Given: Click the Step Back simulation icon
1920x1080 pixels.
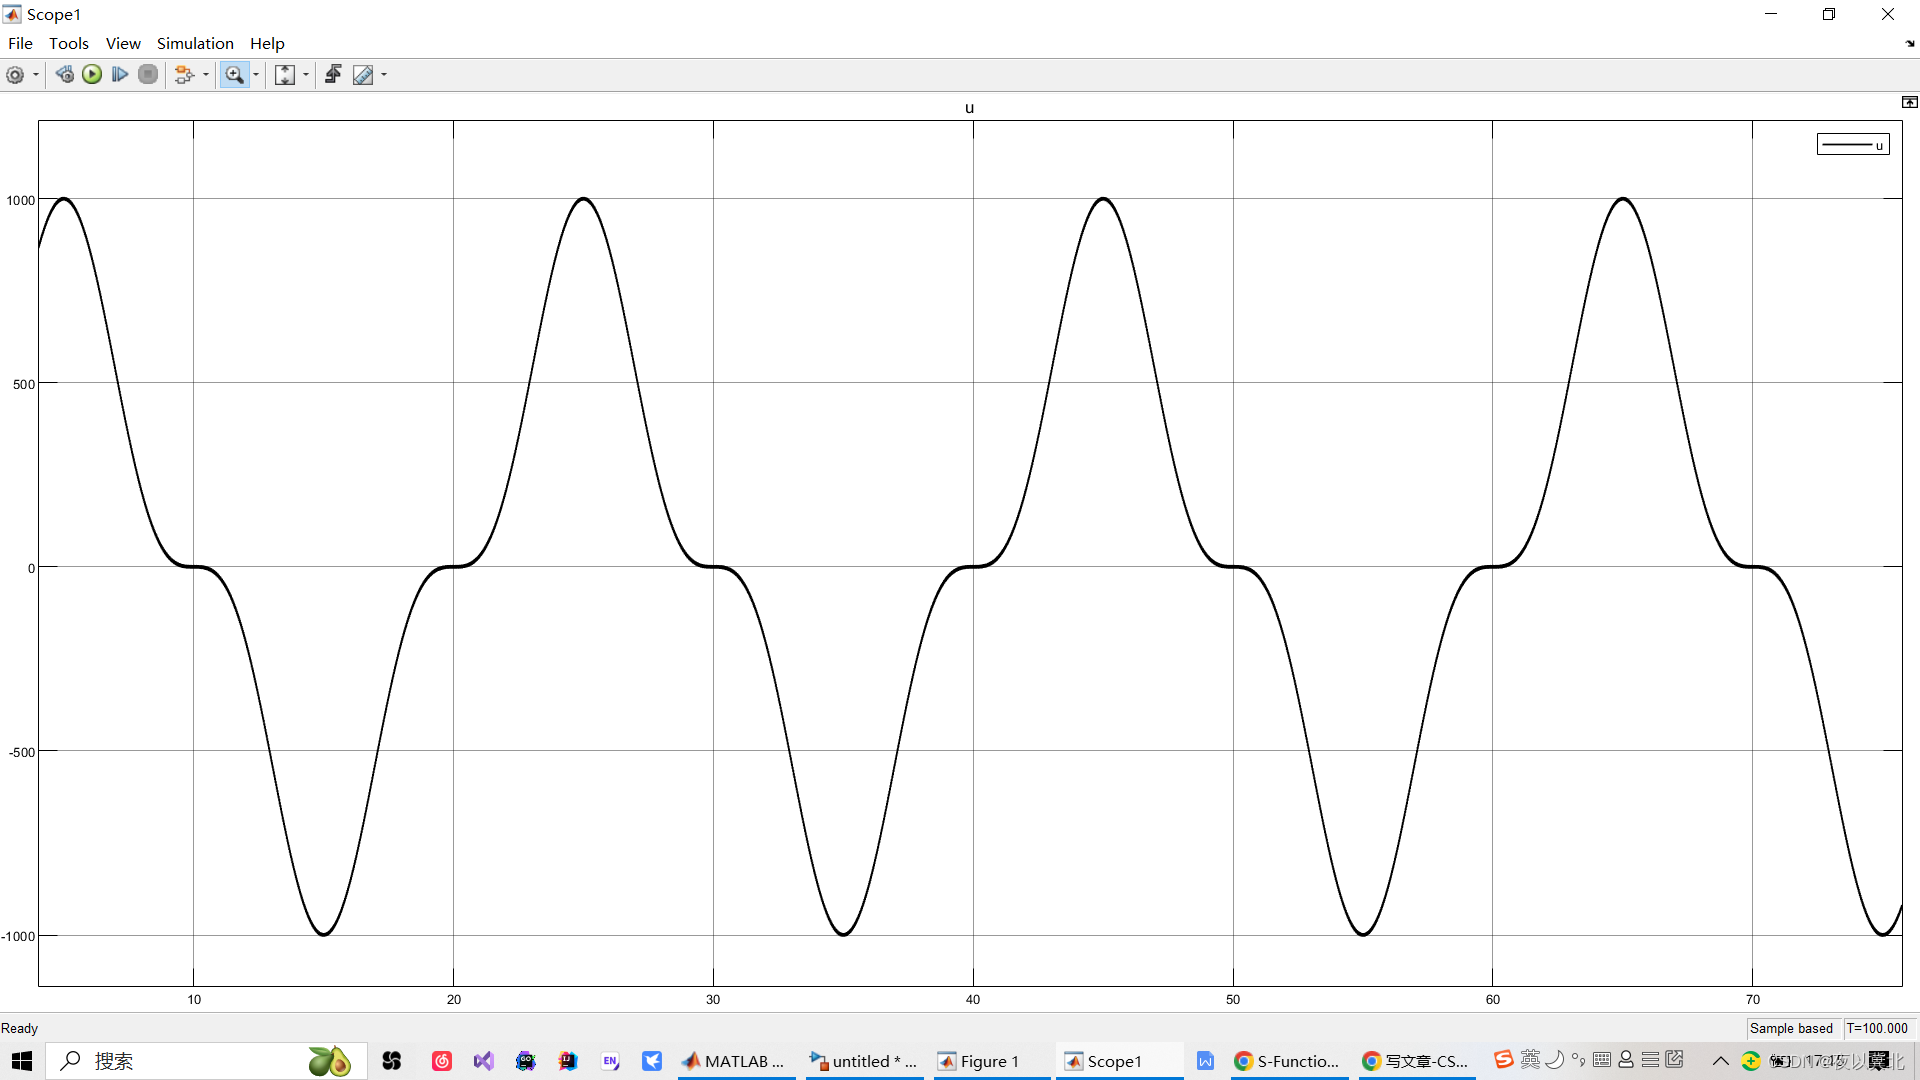Looking at the screenshot, I should click(64, 75).
